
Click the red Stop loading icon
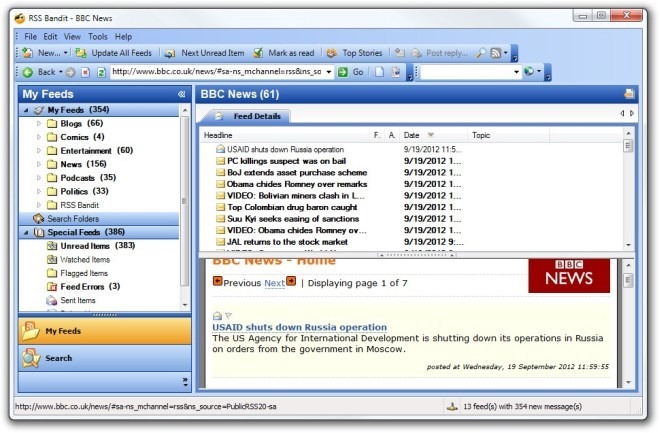coord(85,72)
